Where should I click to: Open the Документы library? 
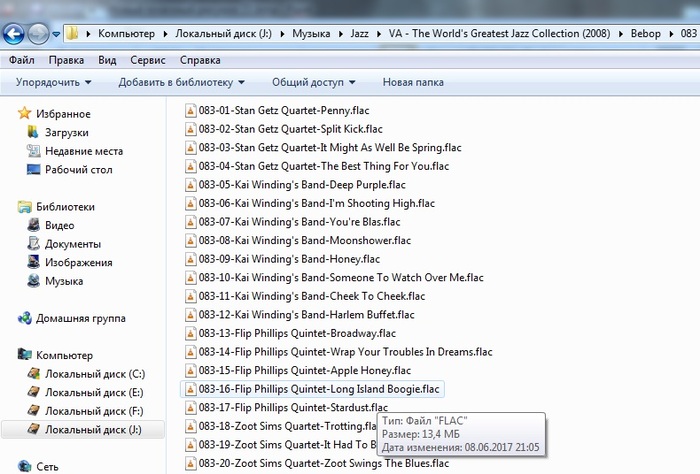pyautogui.click(x=72, y=244)
